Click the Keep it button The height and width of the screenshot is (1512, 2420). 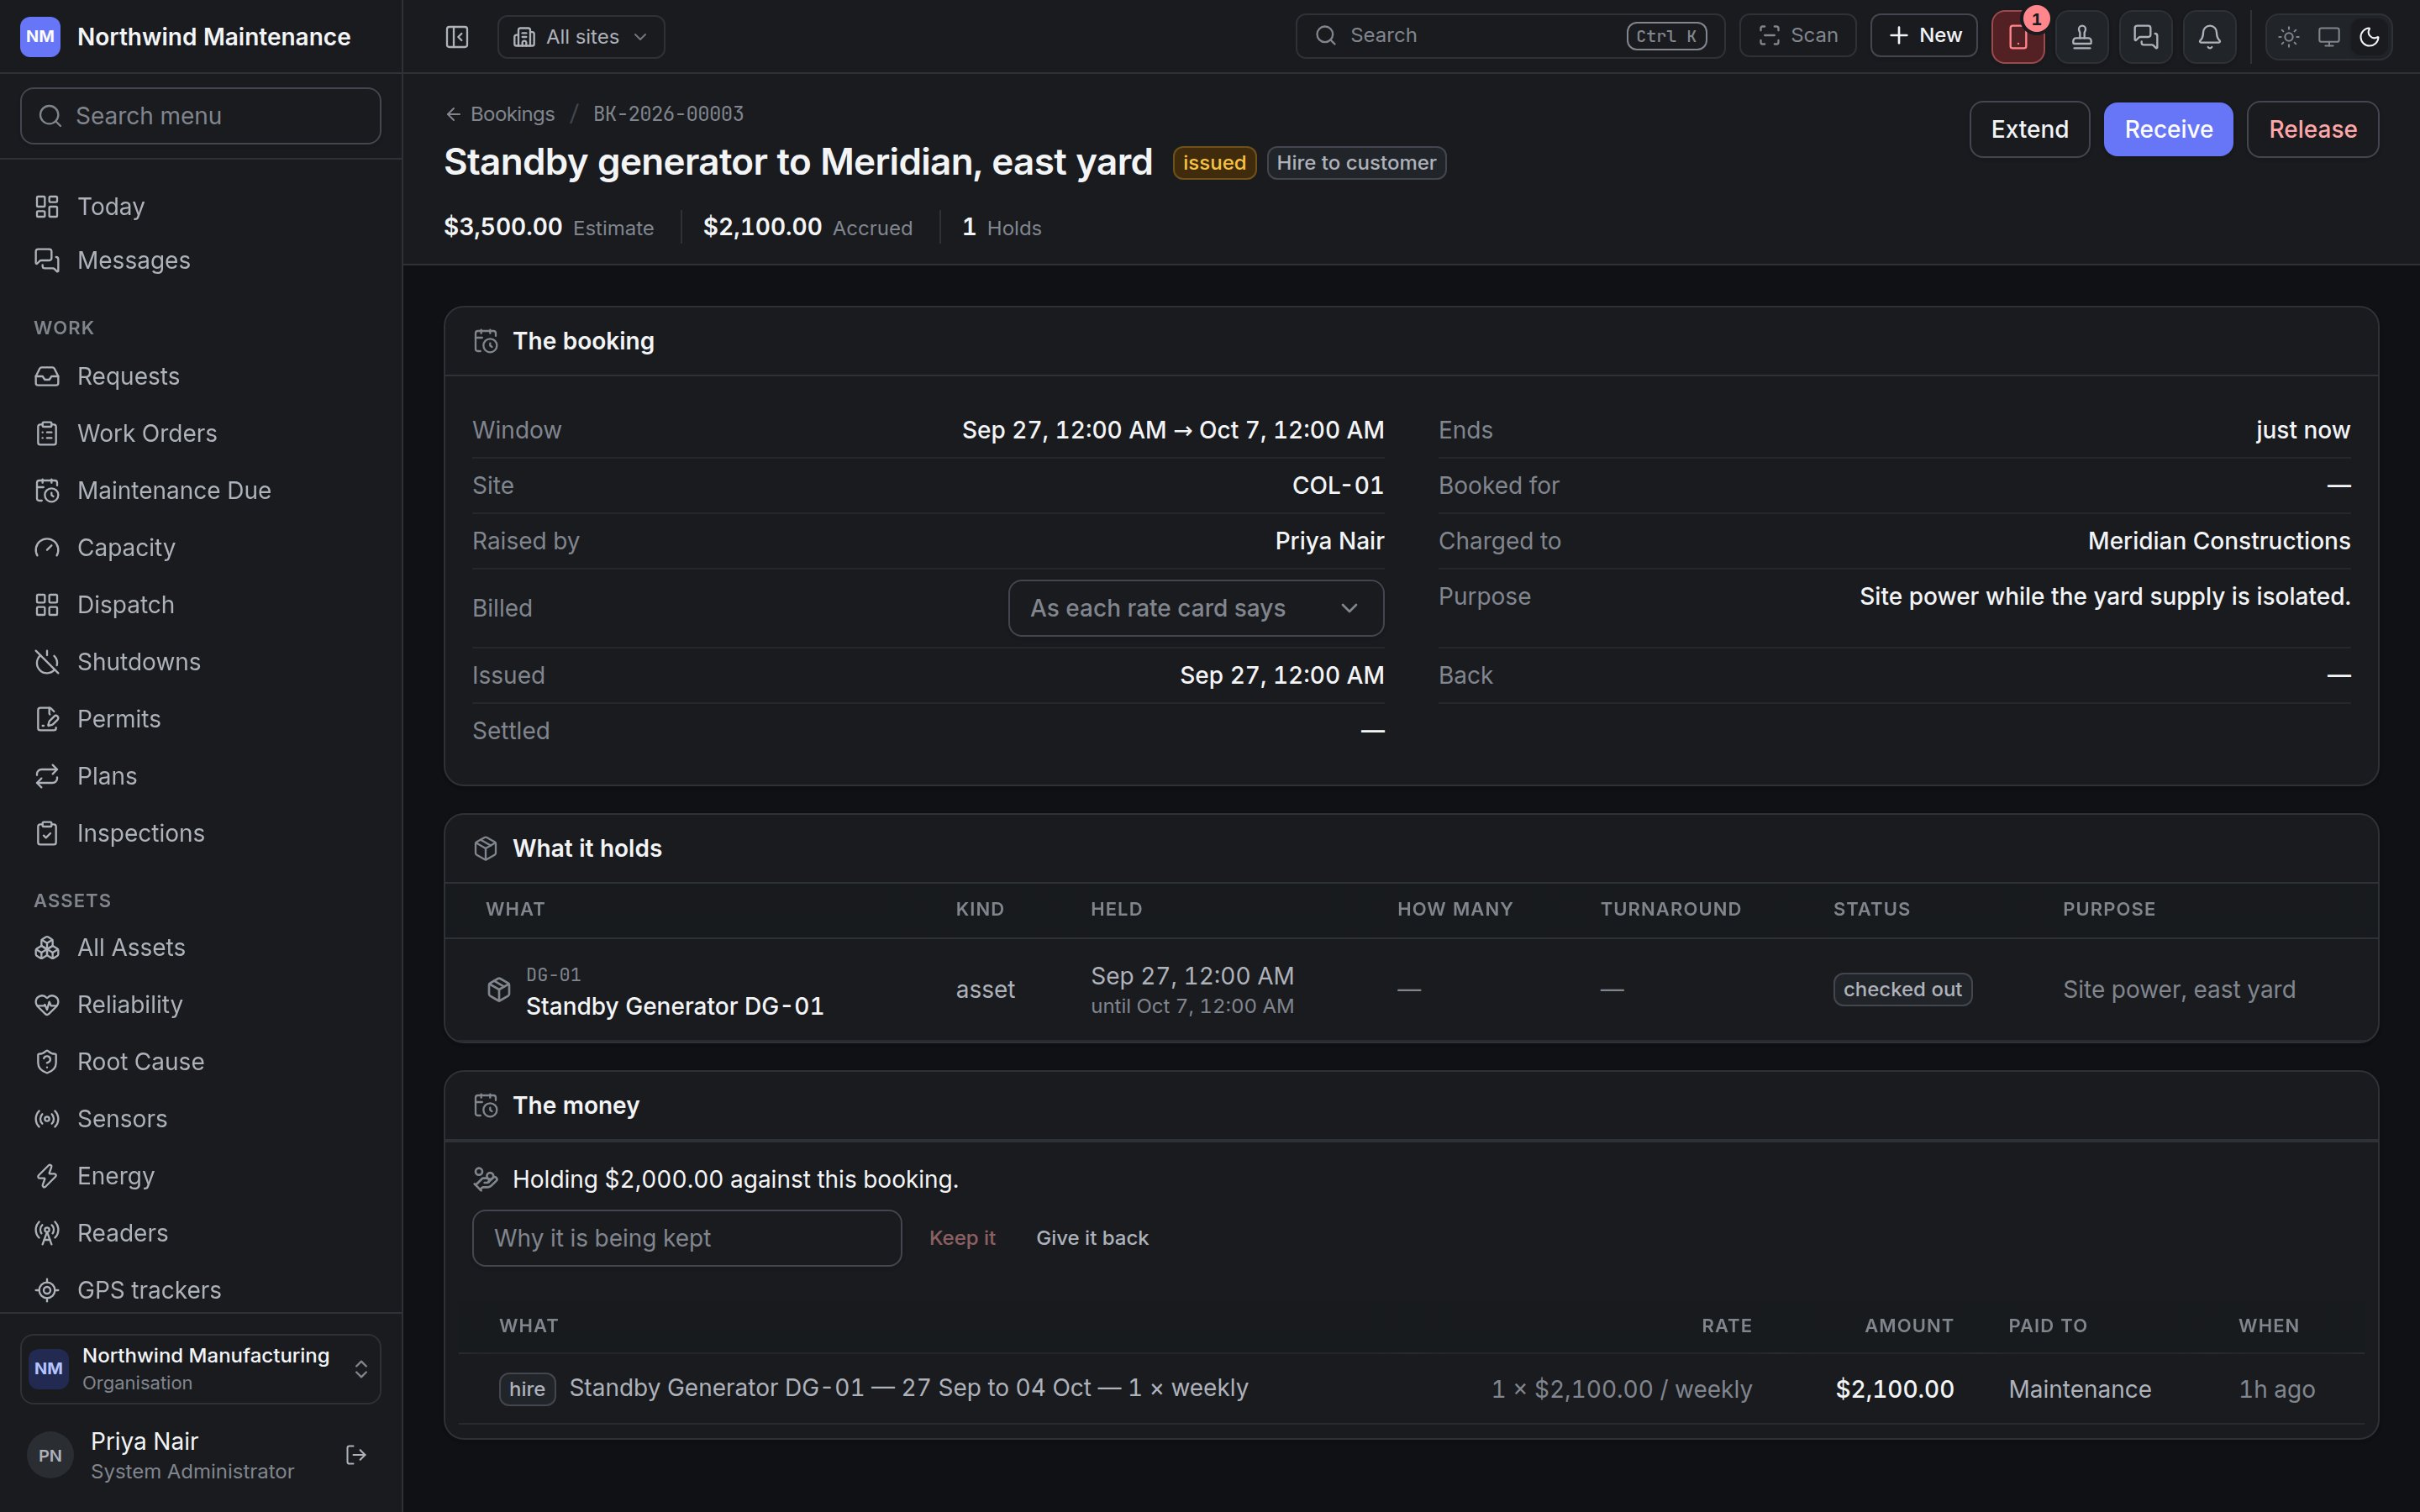(x=962, y=1238)
